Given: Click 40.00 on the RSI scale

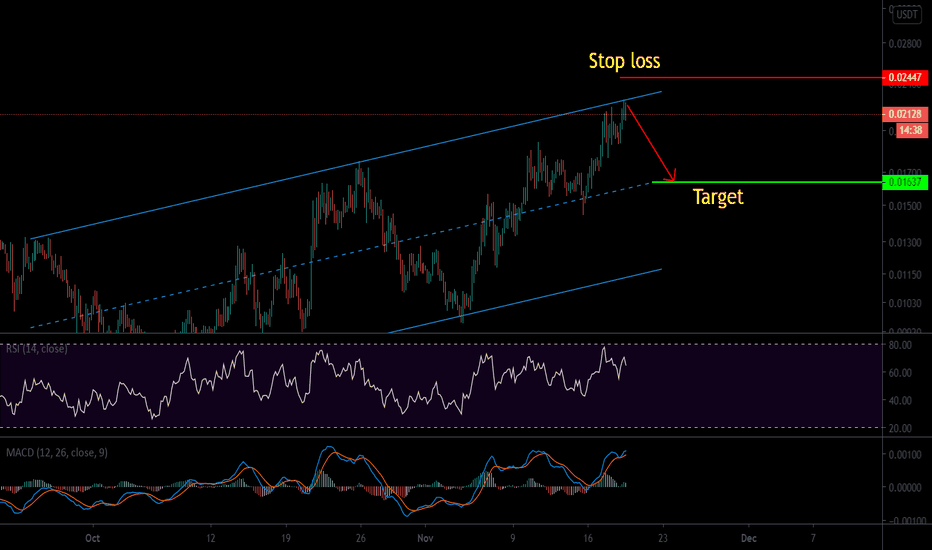Looking at the screenshot, I should click(900, 401).
